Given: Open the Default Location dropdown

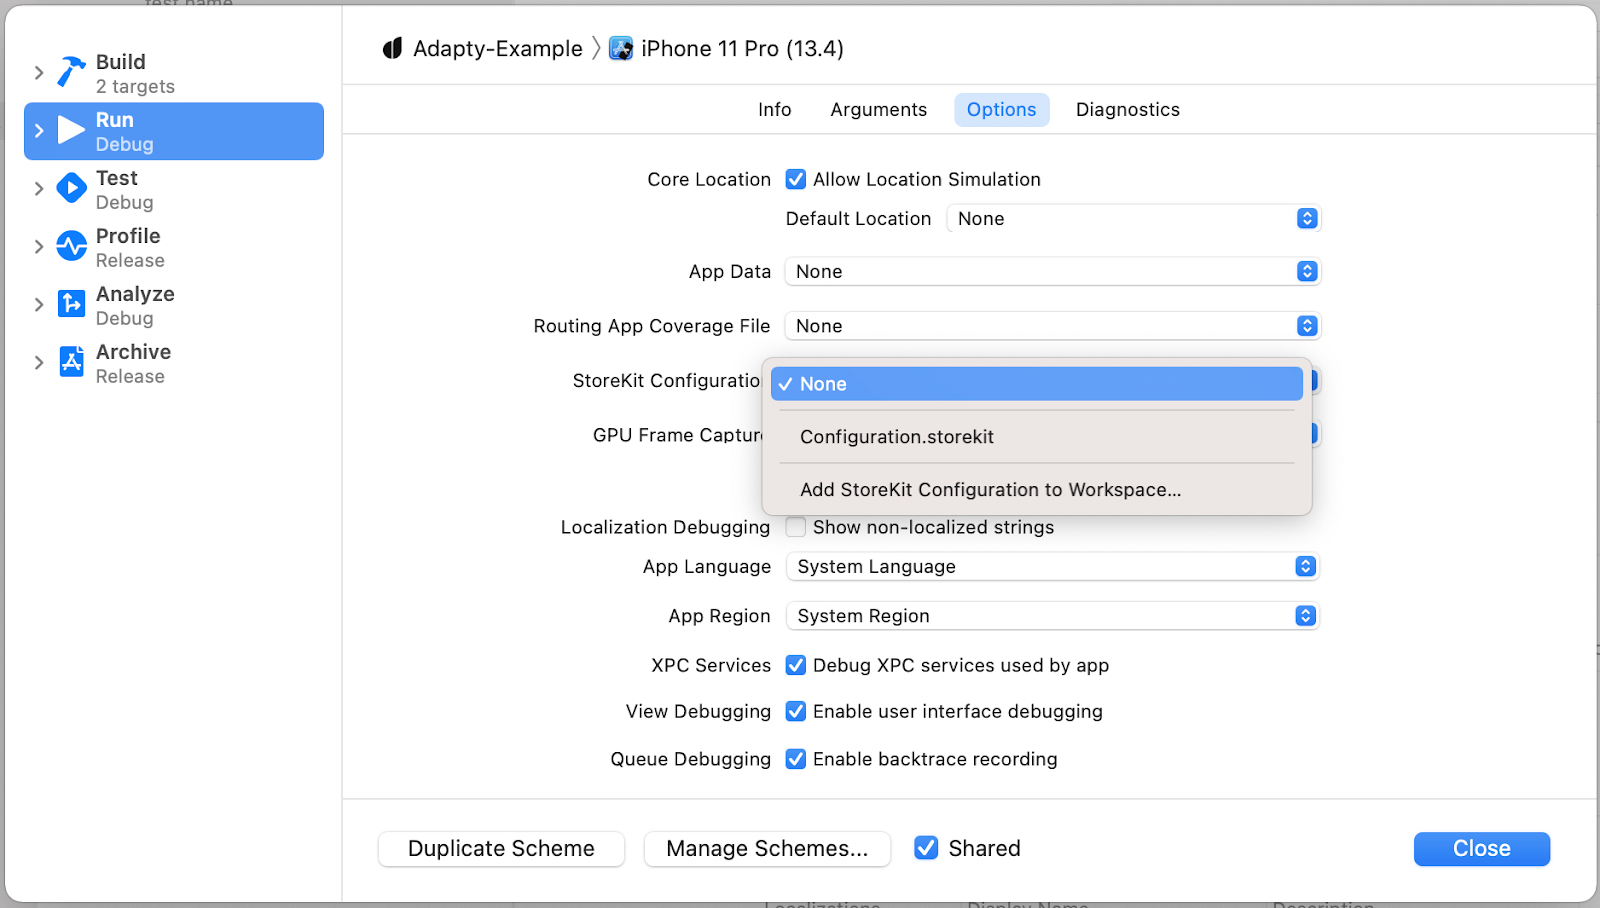Looking at the screenshot, I should pos(1133,219).
